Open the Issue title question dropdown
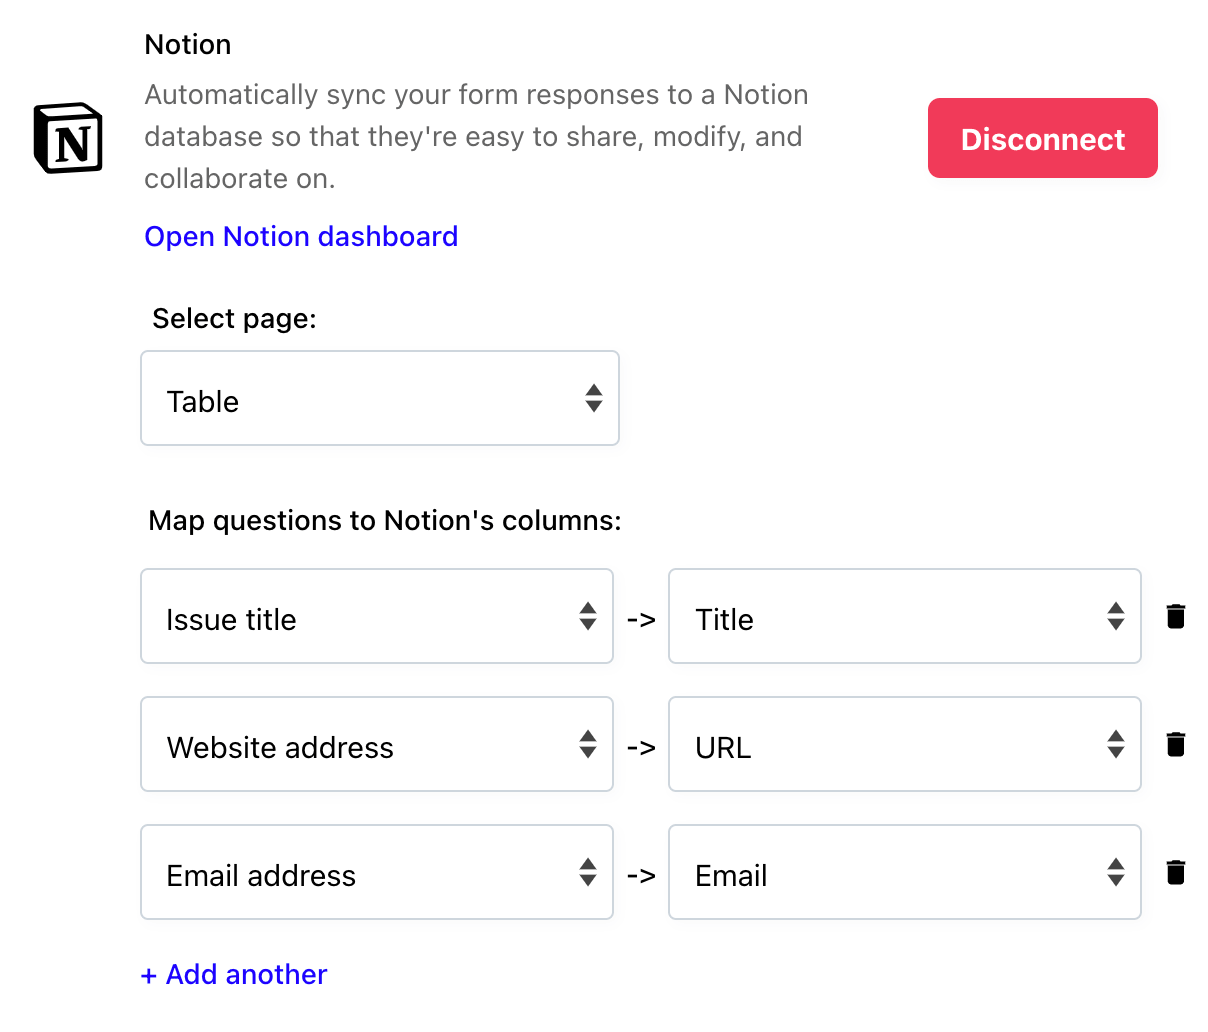 point(377,616)
